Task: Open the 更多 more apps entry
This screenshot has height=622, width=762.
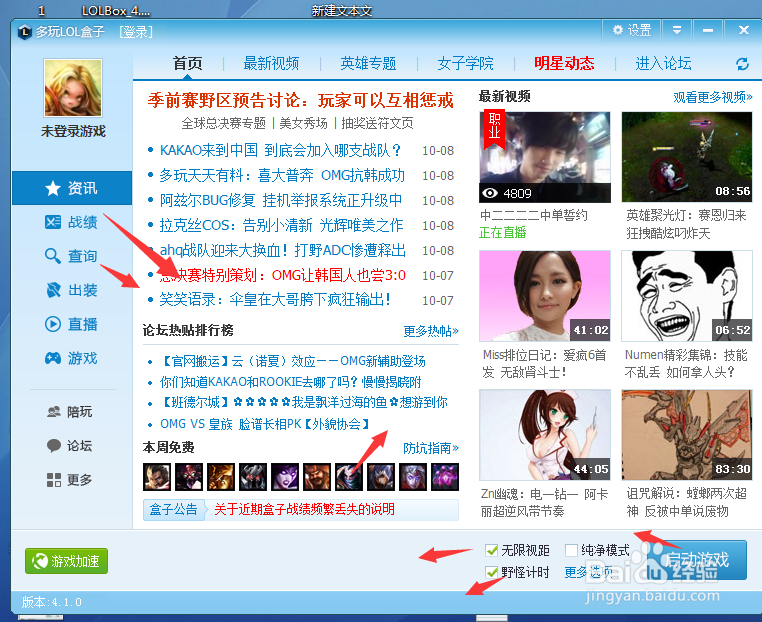Action: [70, 480]
